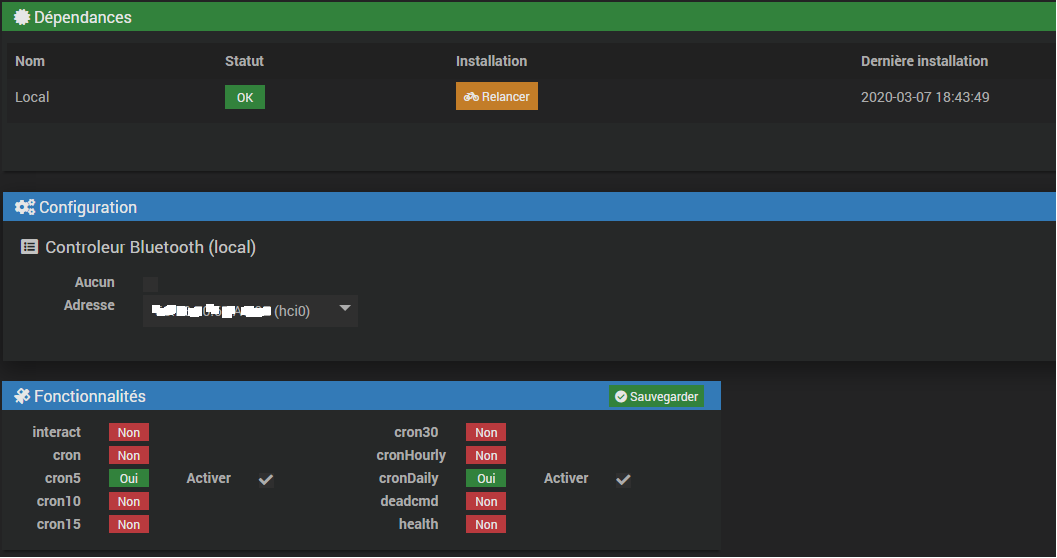Click the Fonctionnalités puzzle icon

point(22,397)
